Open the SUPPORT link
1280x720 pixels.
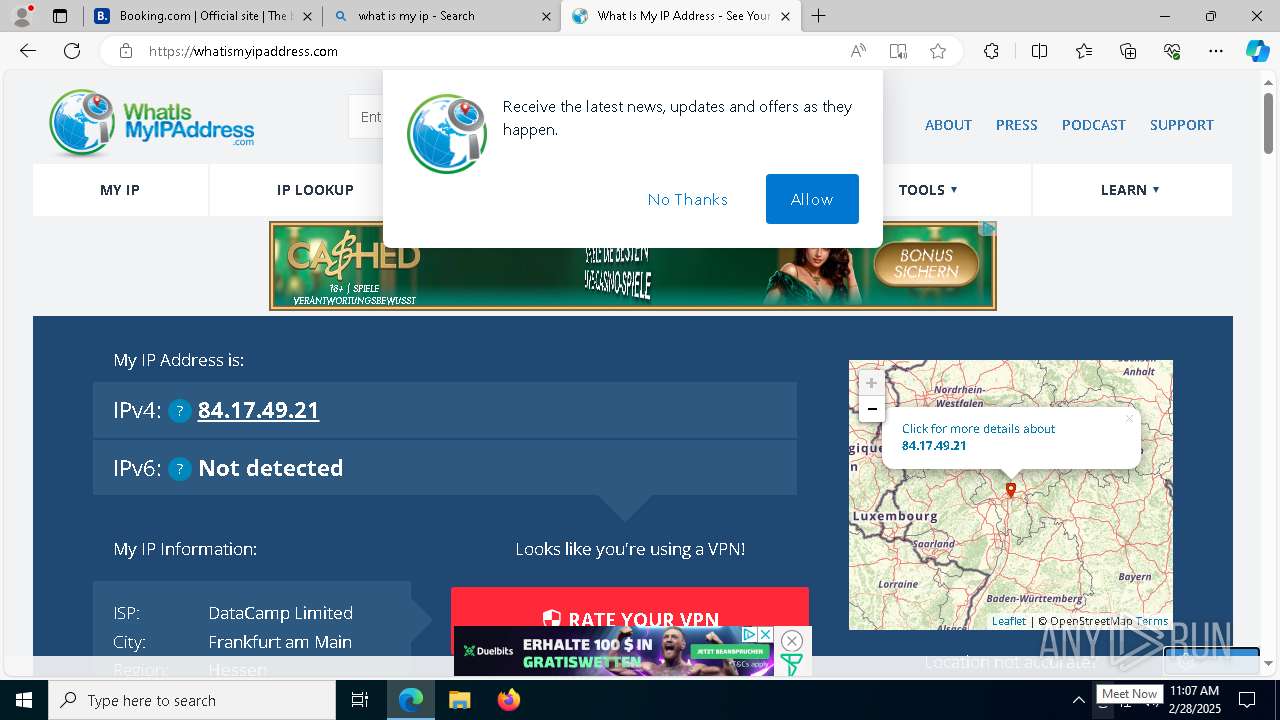click(x=1181, y=125)
